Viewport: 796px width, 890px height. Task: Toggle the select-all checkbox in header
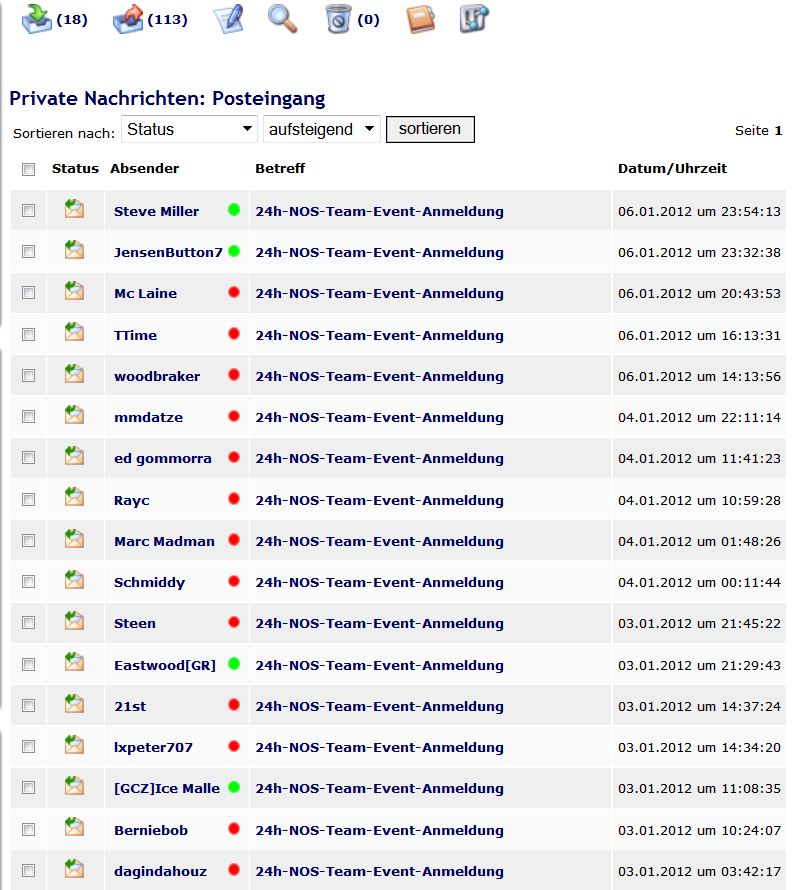[29, 169]
